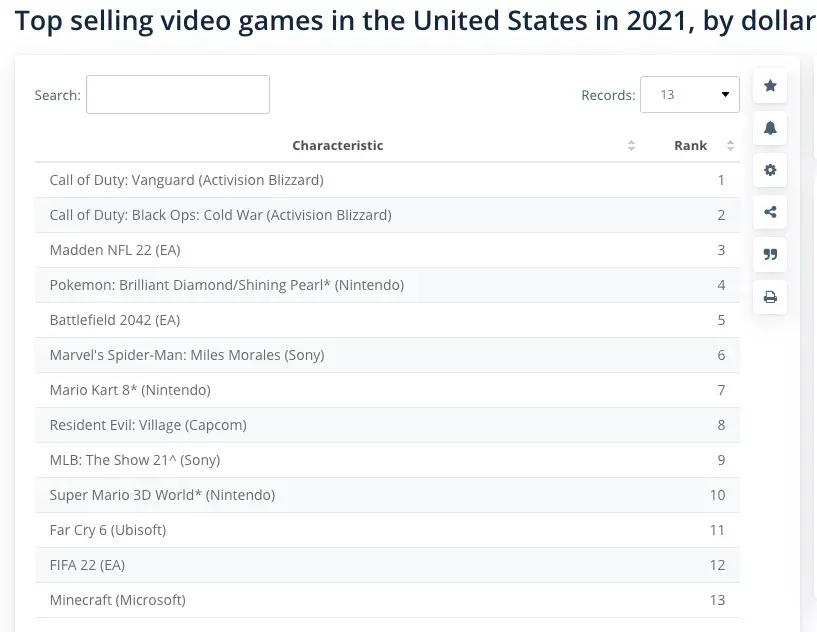Select the Resident Evil: Village row
Viewport: 817px width, 632px height.
(x=148, y=425)
